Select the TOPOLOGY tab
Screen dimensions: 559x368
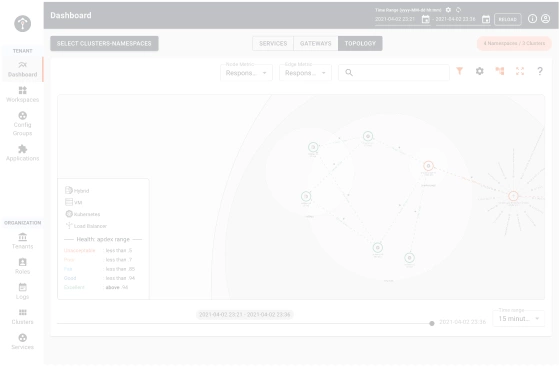(360, 44)
